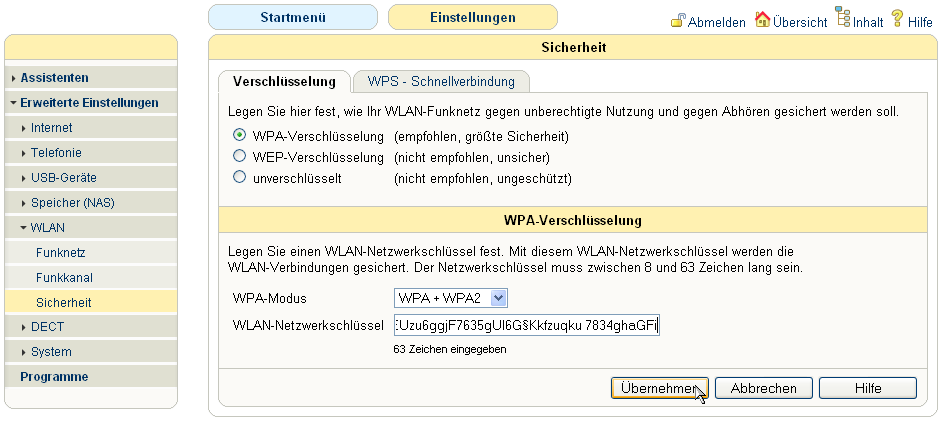Expand the Internet menu entry
948x424 pixels.
(x=51, y=128)
